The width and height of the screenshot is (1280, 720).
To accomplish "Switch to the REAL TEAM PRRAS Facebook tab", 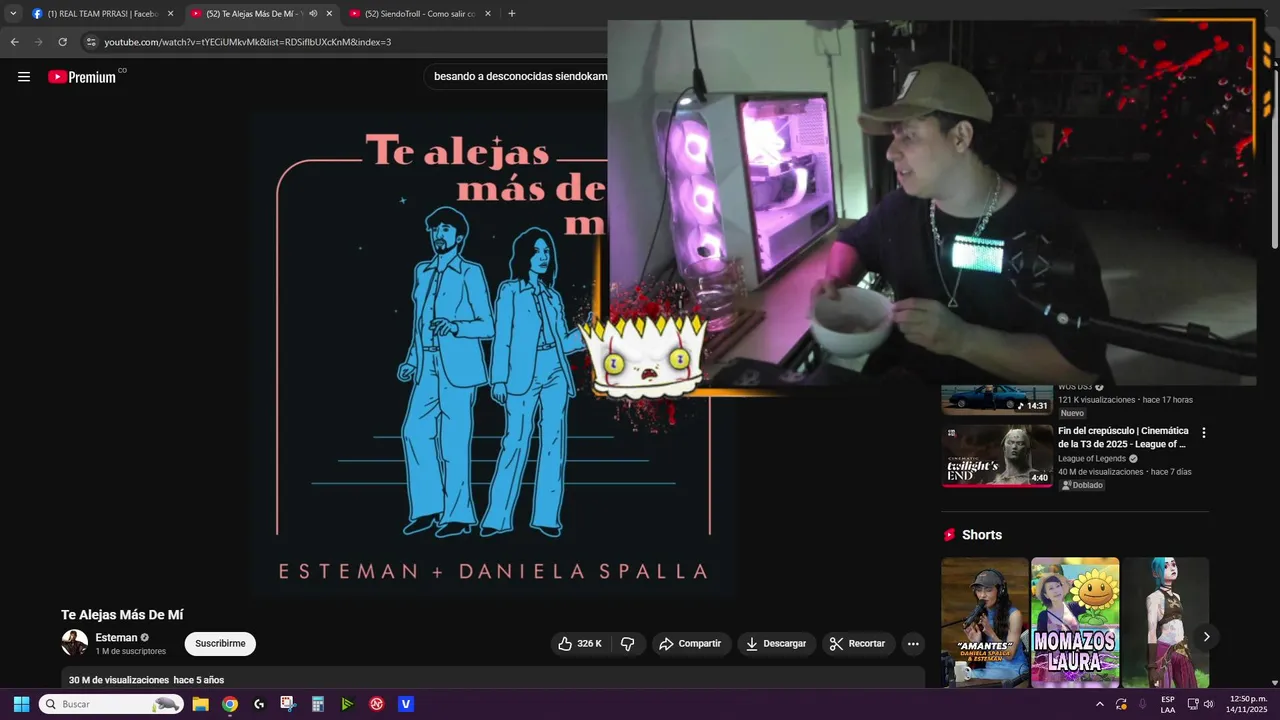I will pos(103,14).
